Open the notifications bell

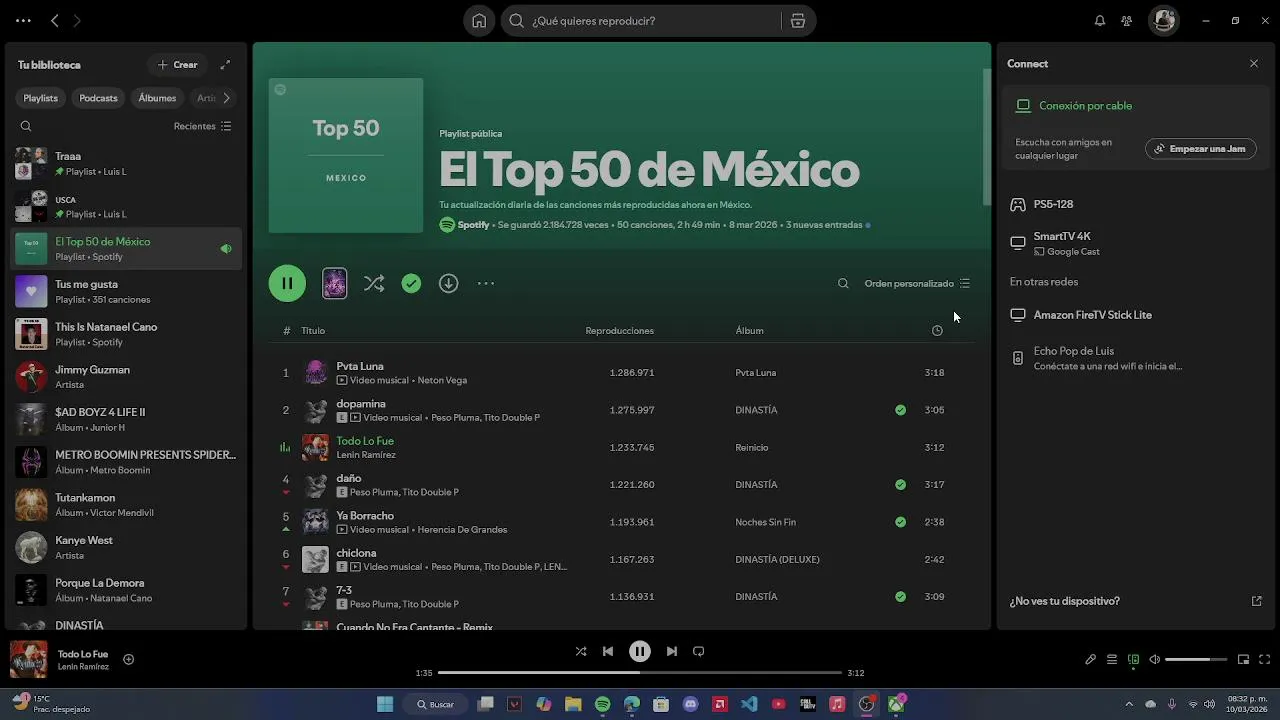click(x=1100, y=21)
